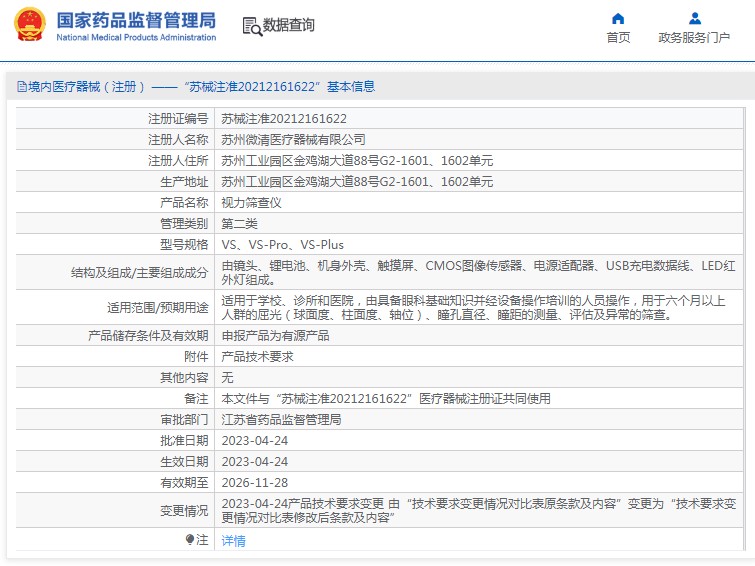Open 政务服务门户 text link
755x566 pixels.
coord(694,38)
